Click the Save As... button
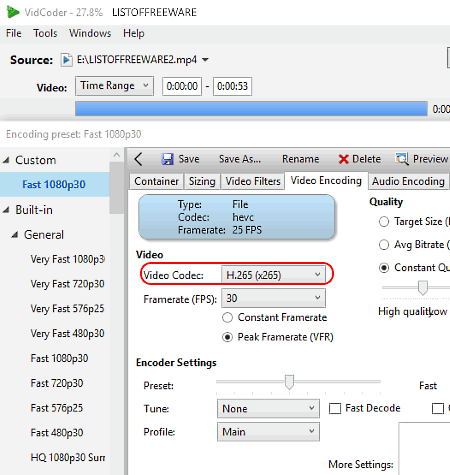This screenshot has width=450, height=475. point(240,159)
